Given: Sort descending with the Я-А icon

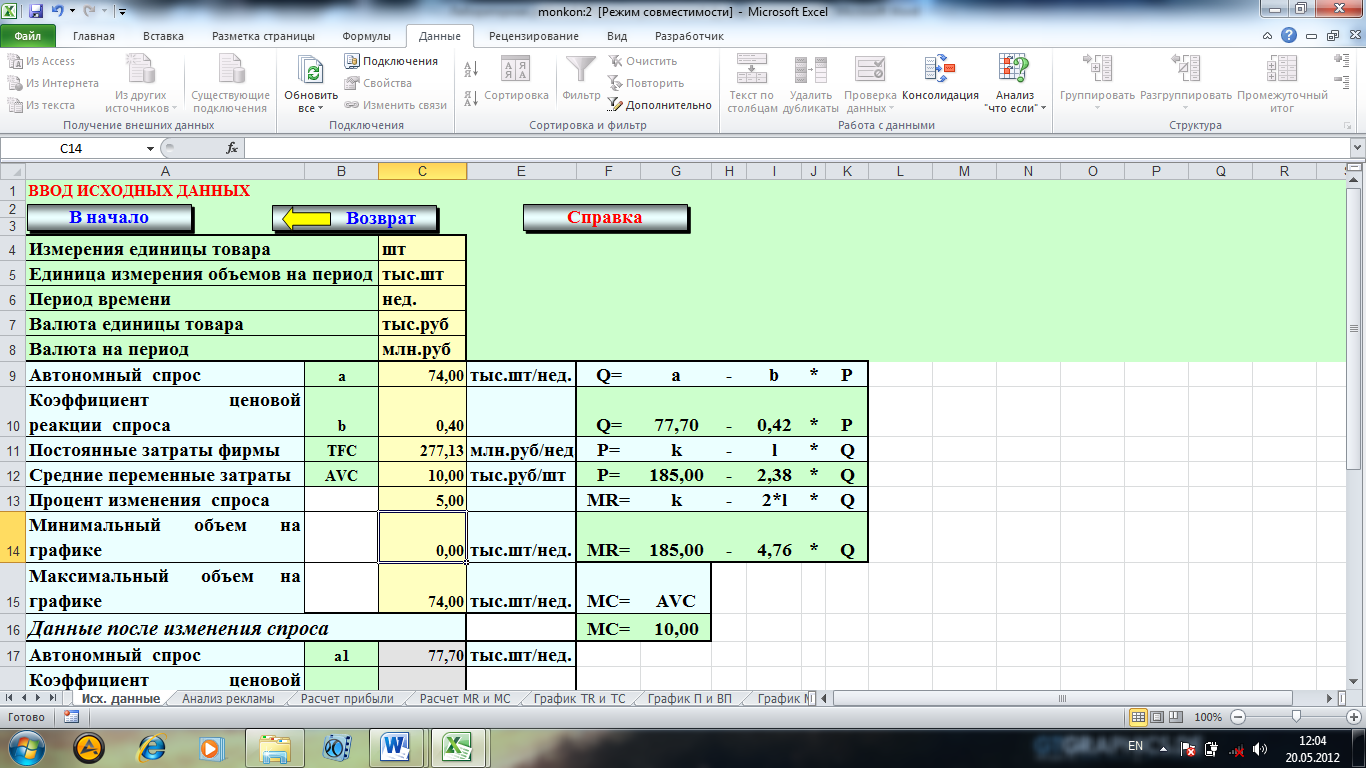Looking at the screenshot, I should pos(470,98).
